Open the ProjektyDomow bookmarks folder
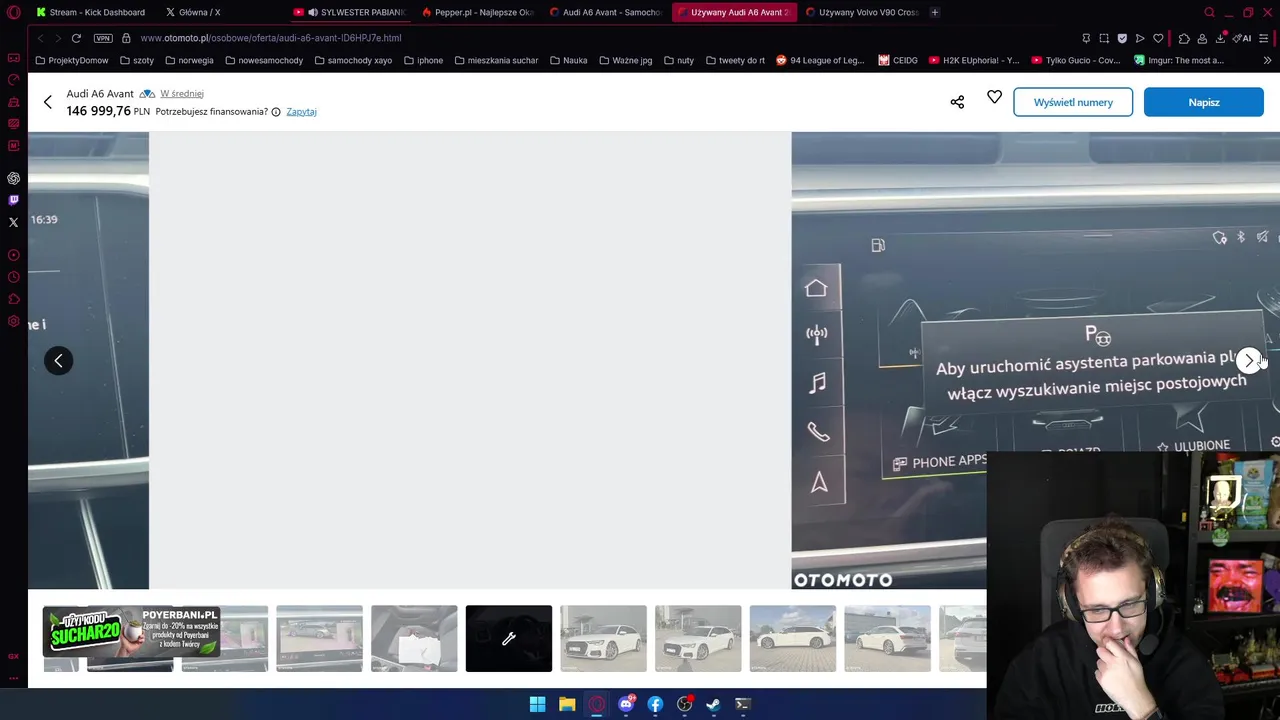Image resolution: width=1280 pixels, height=720 pixels. pyautogui.click(x=71, y=60)
